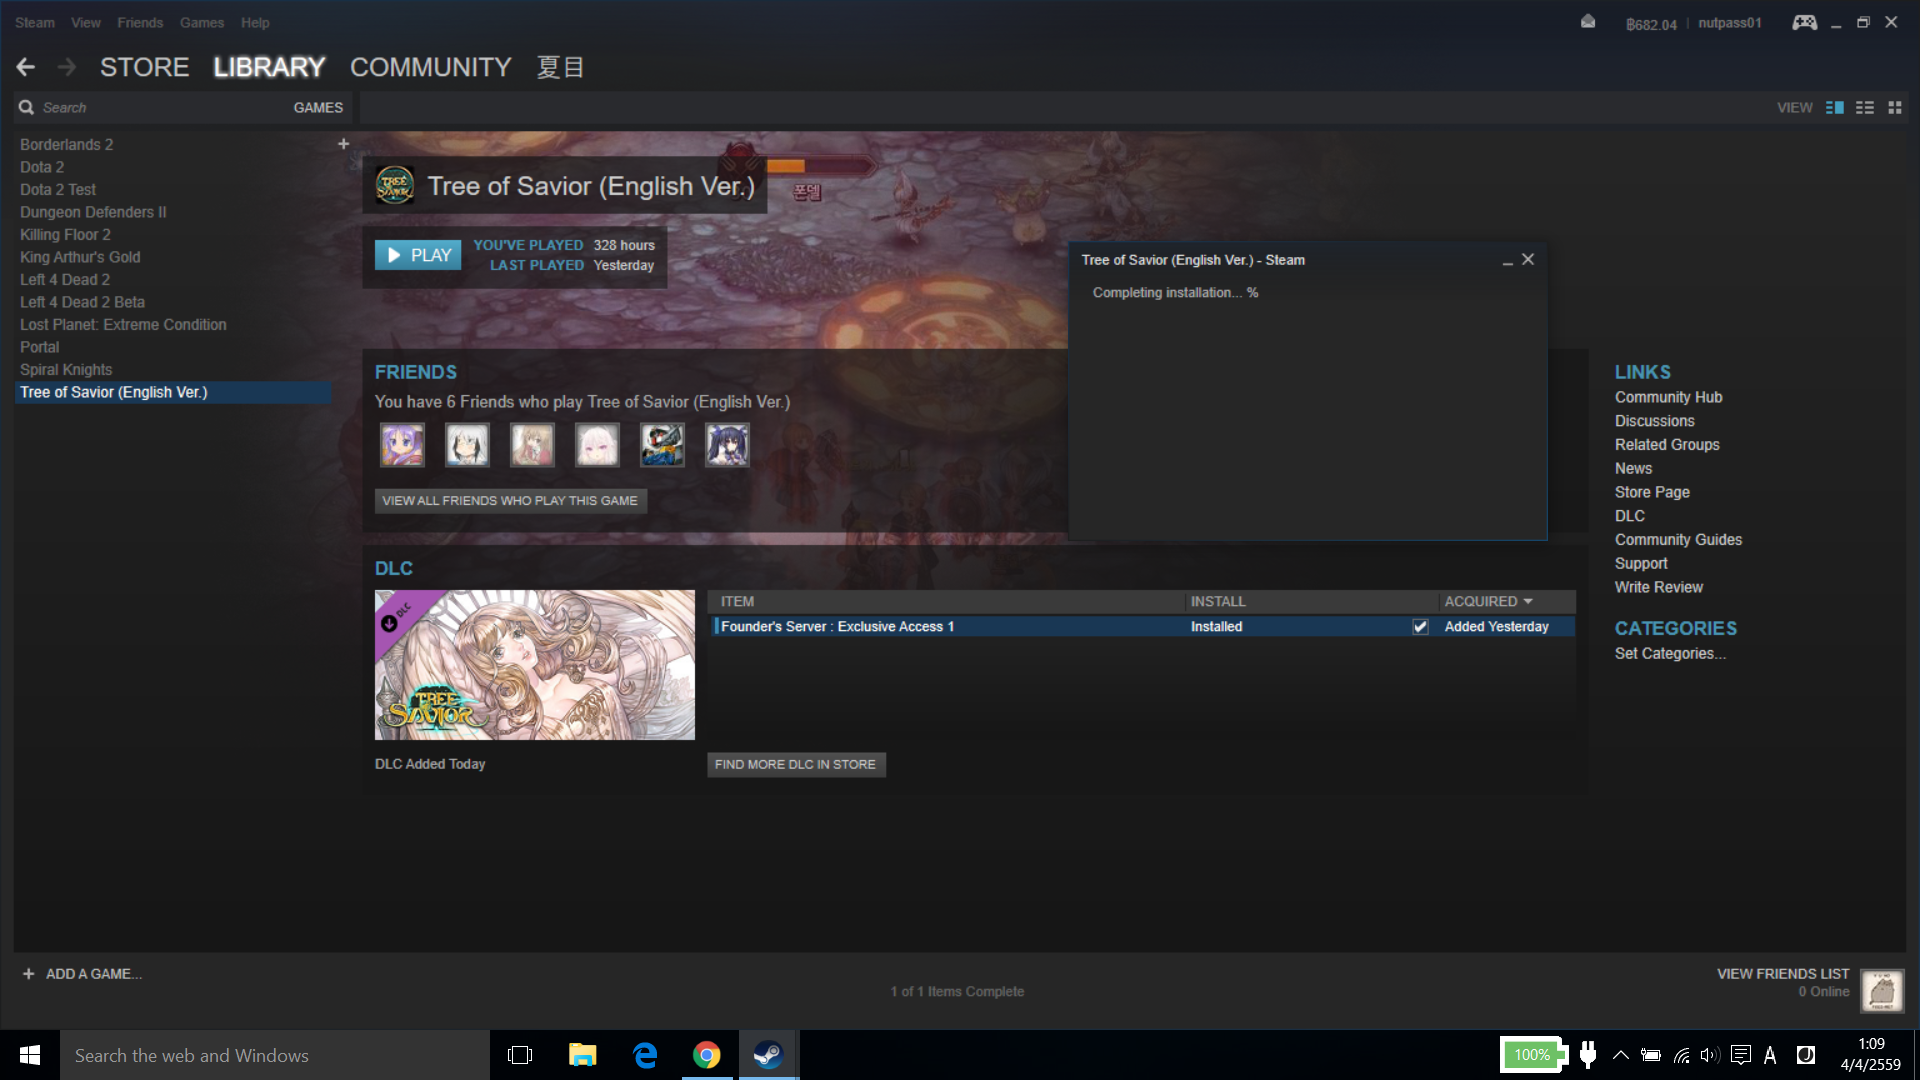1920x1080 pixels.
Task: Launch Google Chrome from taskbar
Action: coord(707,1055)
